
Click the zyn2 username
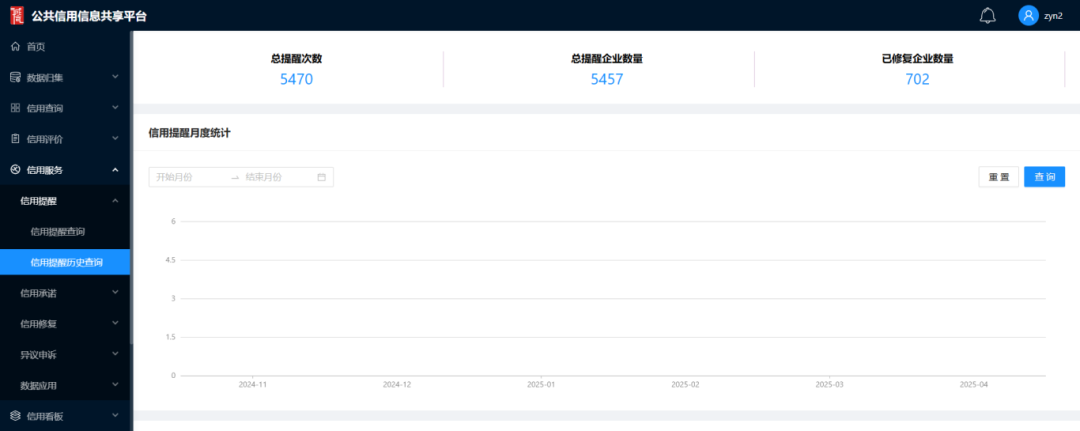(x=1053, y=16)
